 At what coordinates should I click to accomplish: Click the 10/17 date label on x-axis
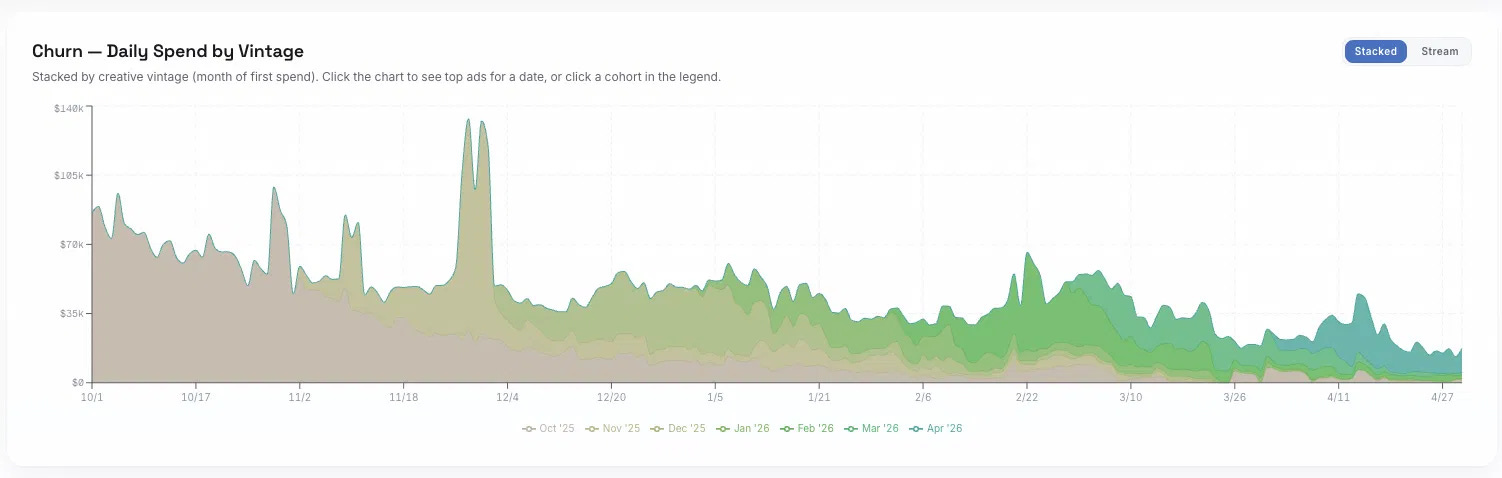[195, 397]
